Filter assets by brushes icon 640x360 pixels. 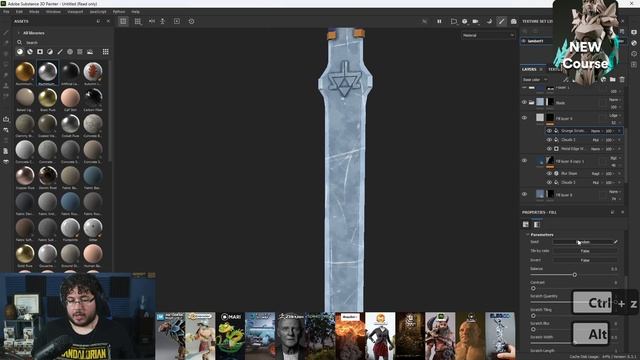[60, 52]
